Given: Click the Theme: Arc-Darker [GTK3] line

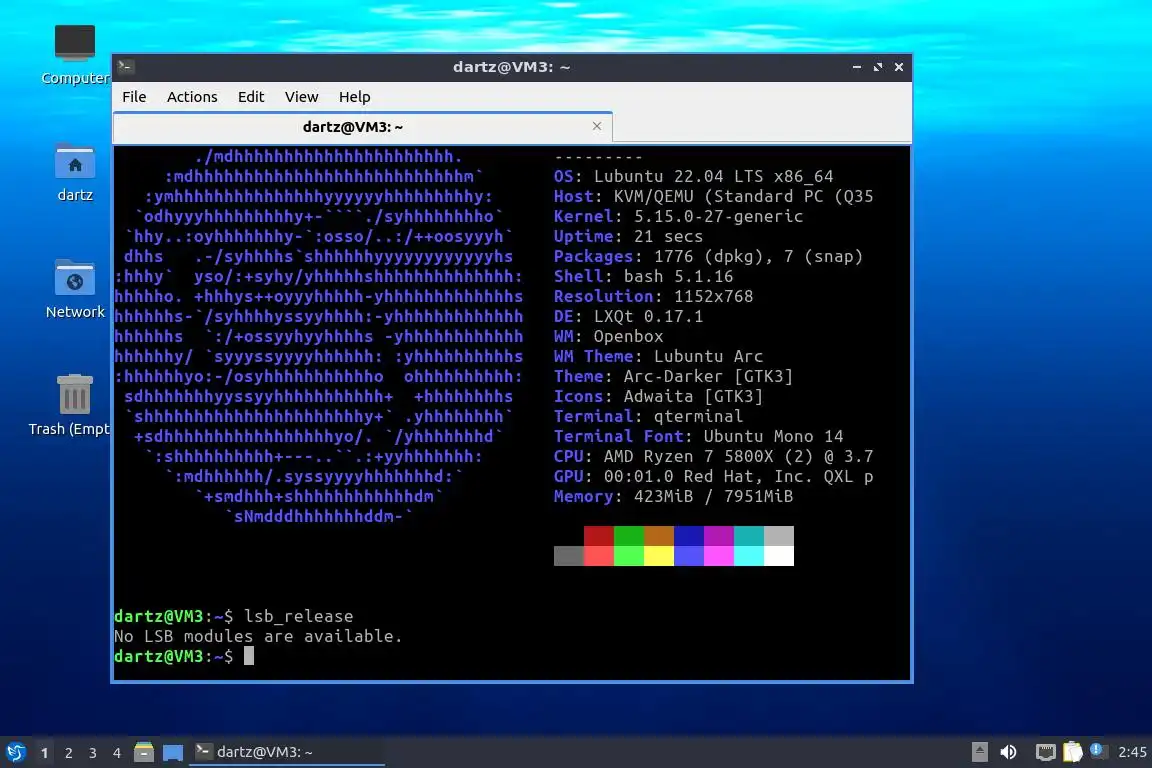Looking at the screenshot, I should pyautogui.click(x=673, y=376).
